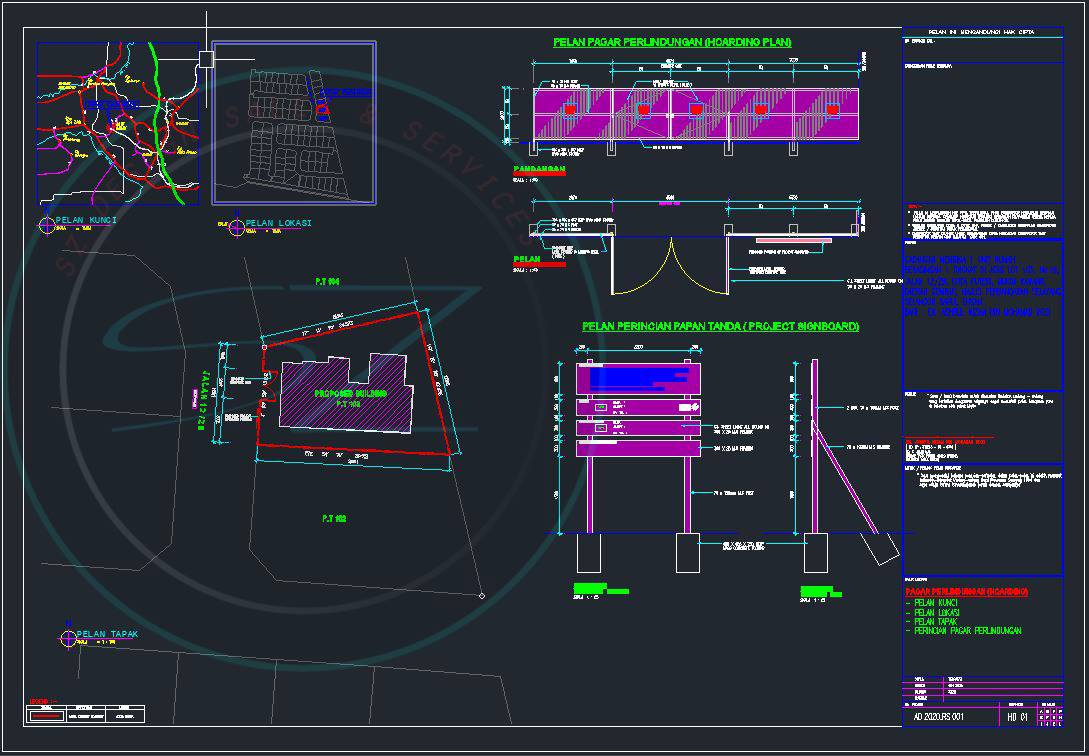1089x756 pixels.
Task: Click the red PAGAR PERLINDUNGAN (HOARDING) title block entry
Action: tap(966, 591)
